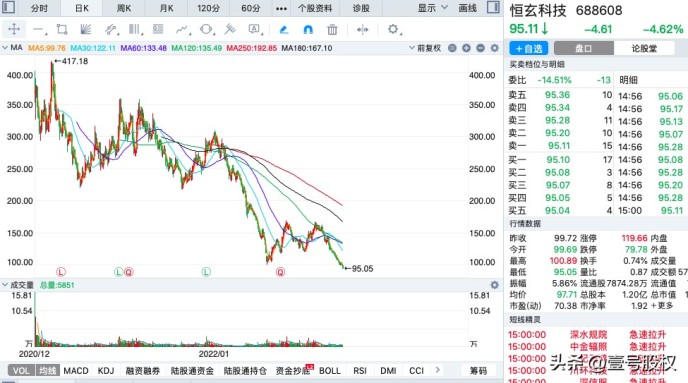Click the 画线 drawing button
The height and width of the screenshot is (383, 688).
[467, 8]
